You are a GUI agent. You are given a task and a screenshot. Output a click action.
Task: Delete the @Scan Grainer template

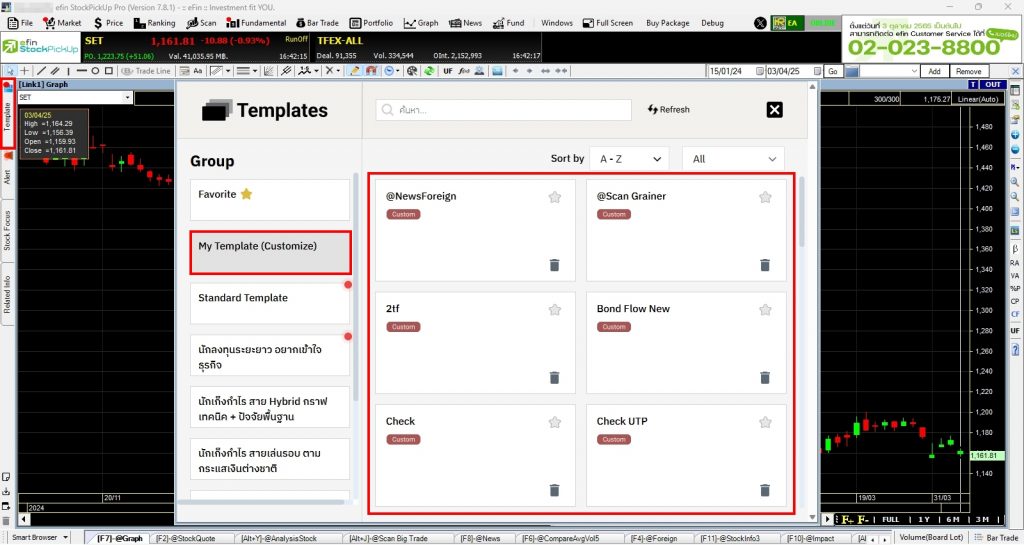point(765,264)
